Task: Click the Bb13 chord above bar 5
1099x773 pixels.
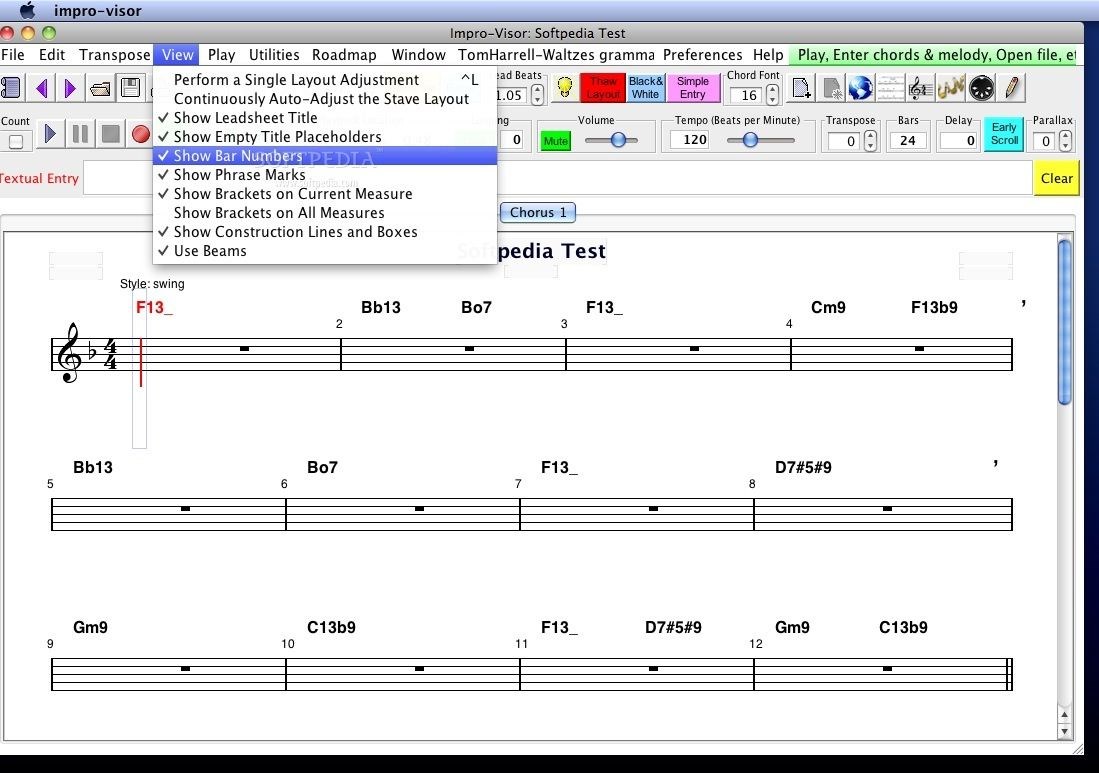Action: [93, 467]
